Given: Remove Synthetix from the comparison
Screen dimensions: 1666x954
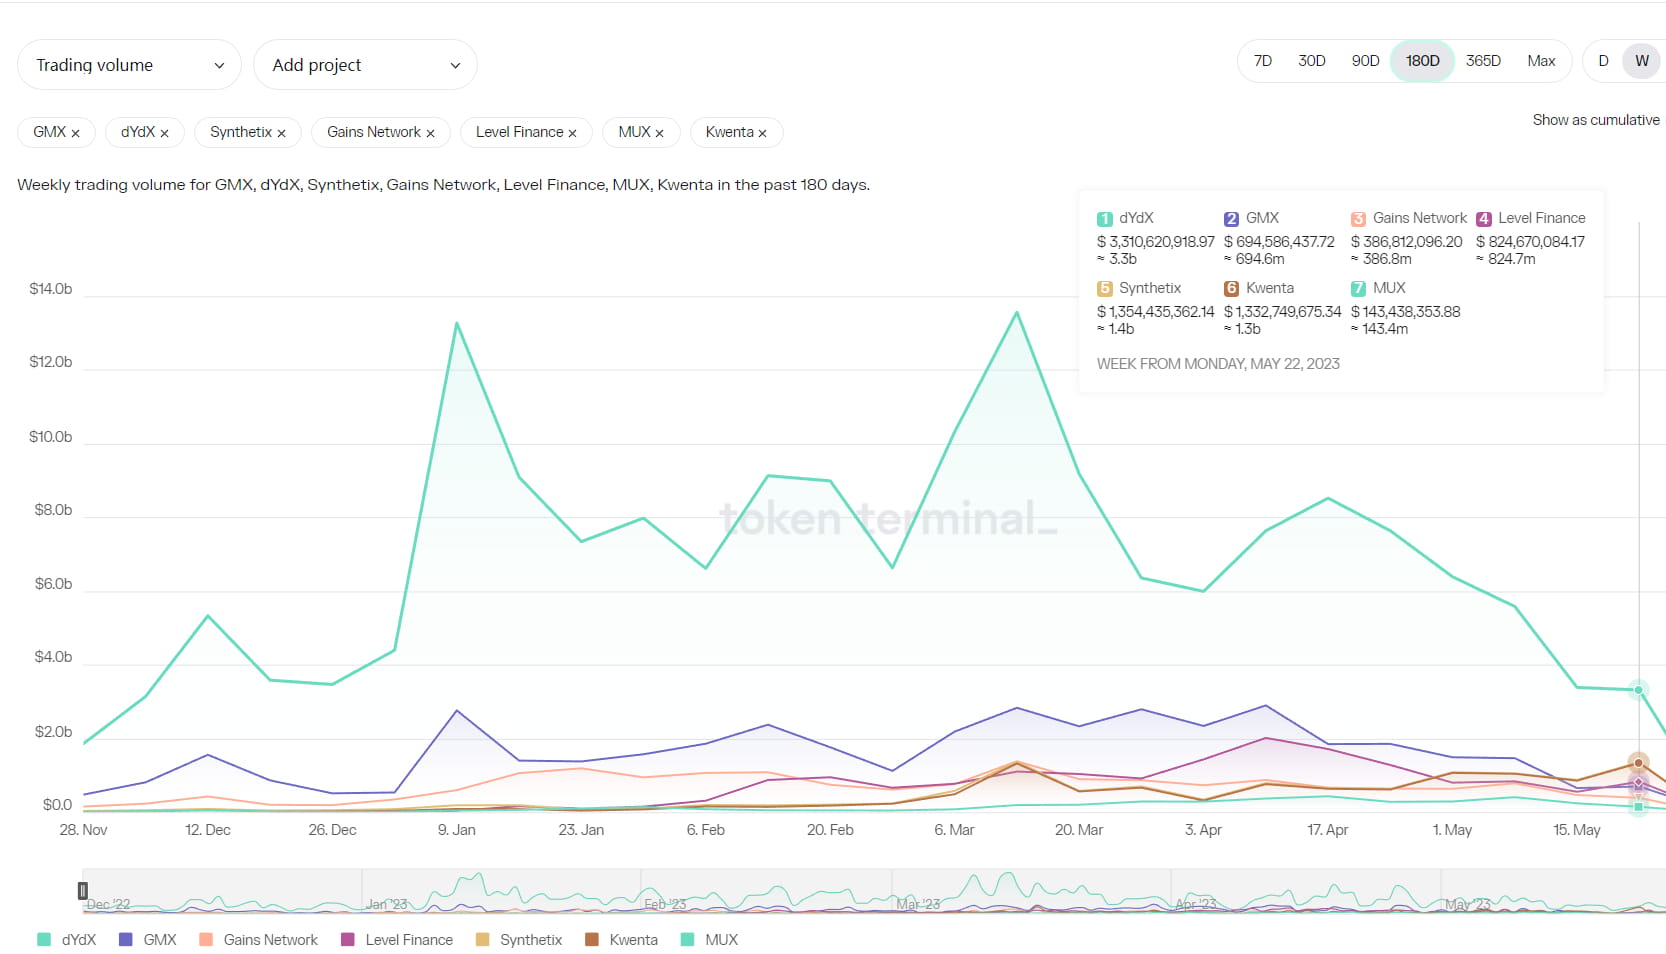Looking at the screenshot, I should coord(281,133).
